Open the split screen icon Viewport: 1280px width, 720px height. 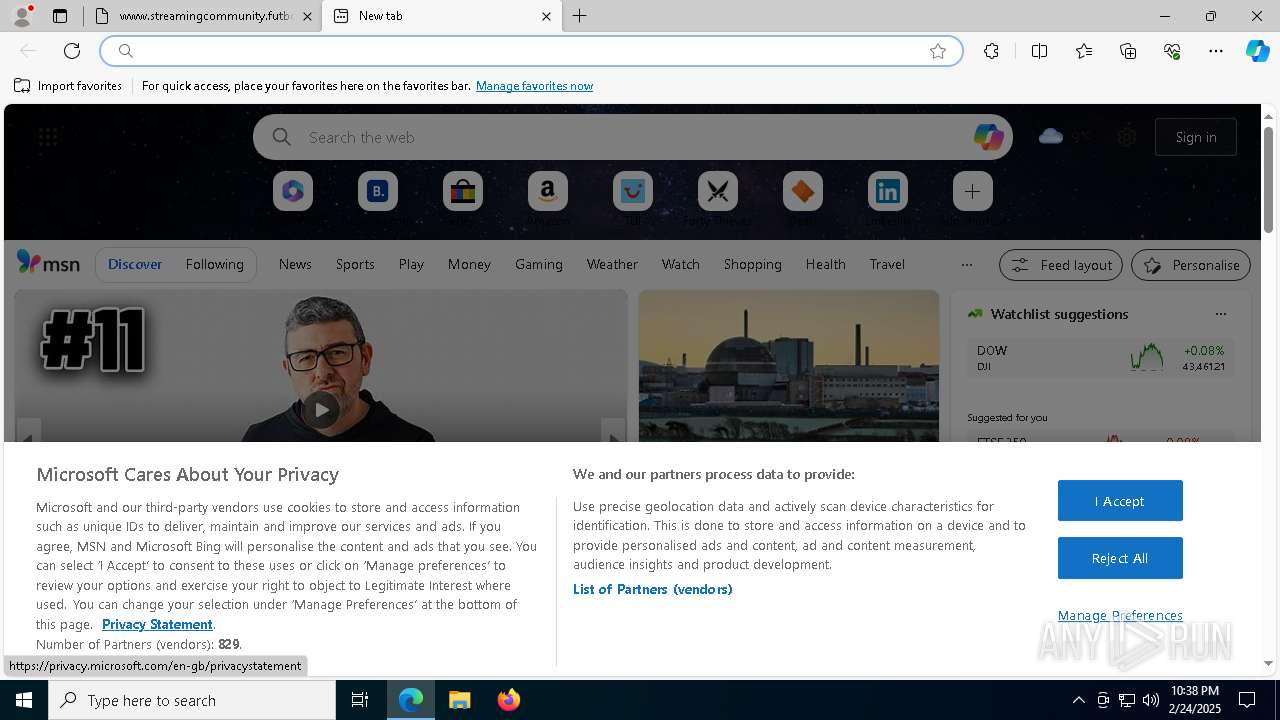tap(1039, 51)
